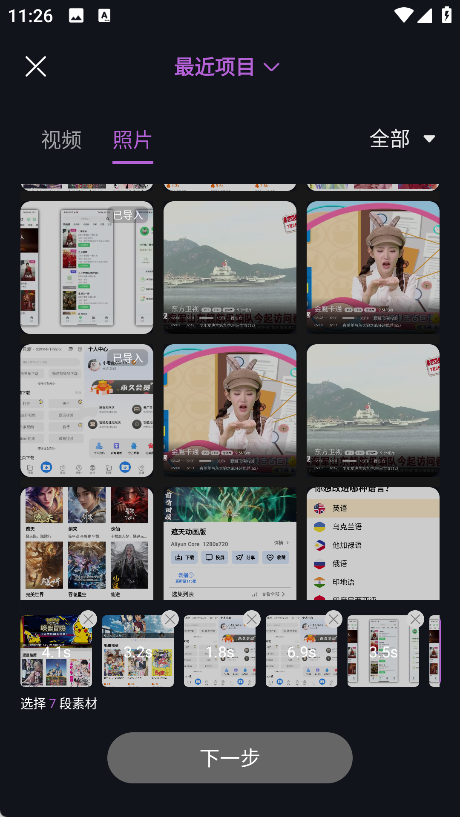Select the 照片 tab
This screenshot has height=817, width=460.
[132, 140]
